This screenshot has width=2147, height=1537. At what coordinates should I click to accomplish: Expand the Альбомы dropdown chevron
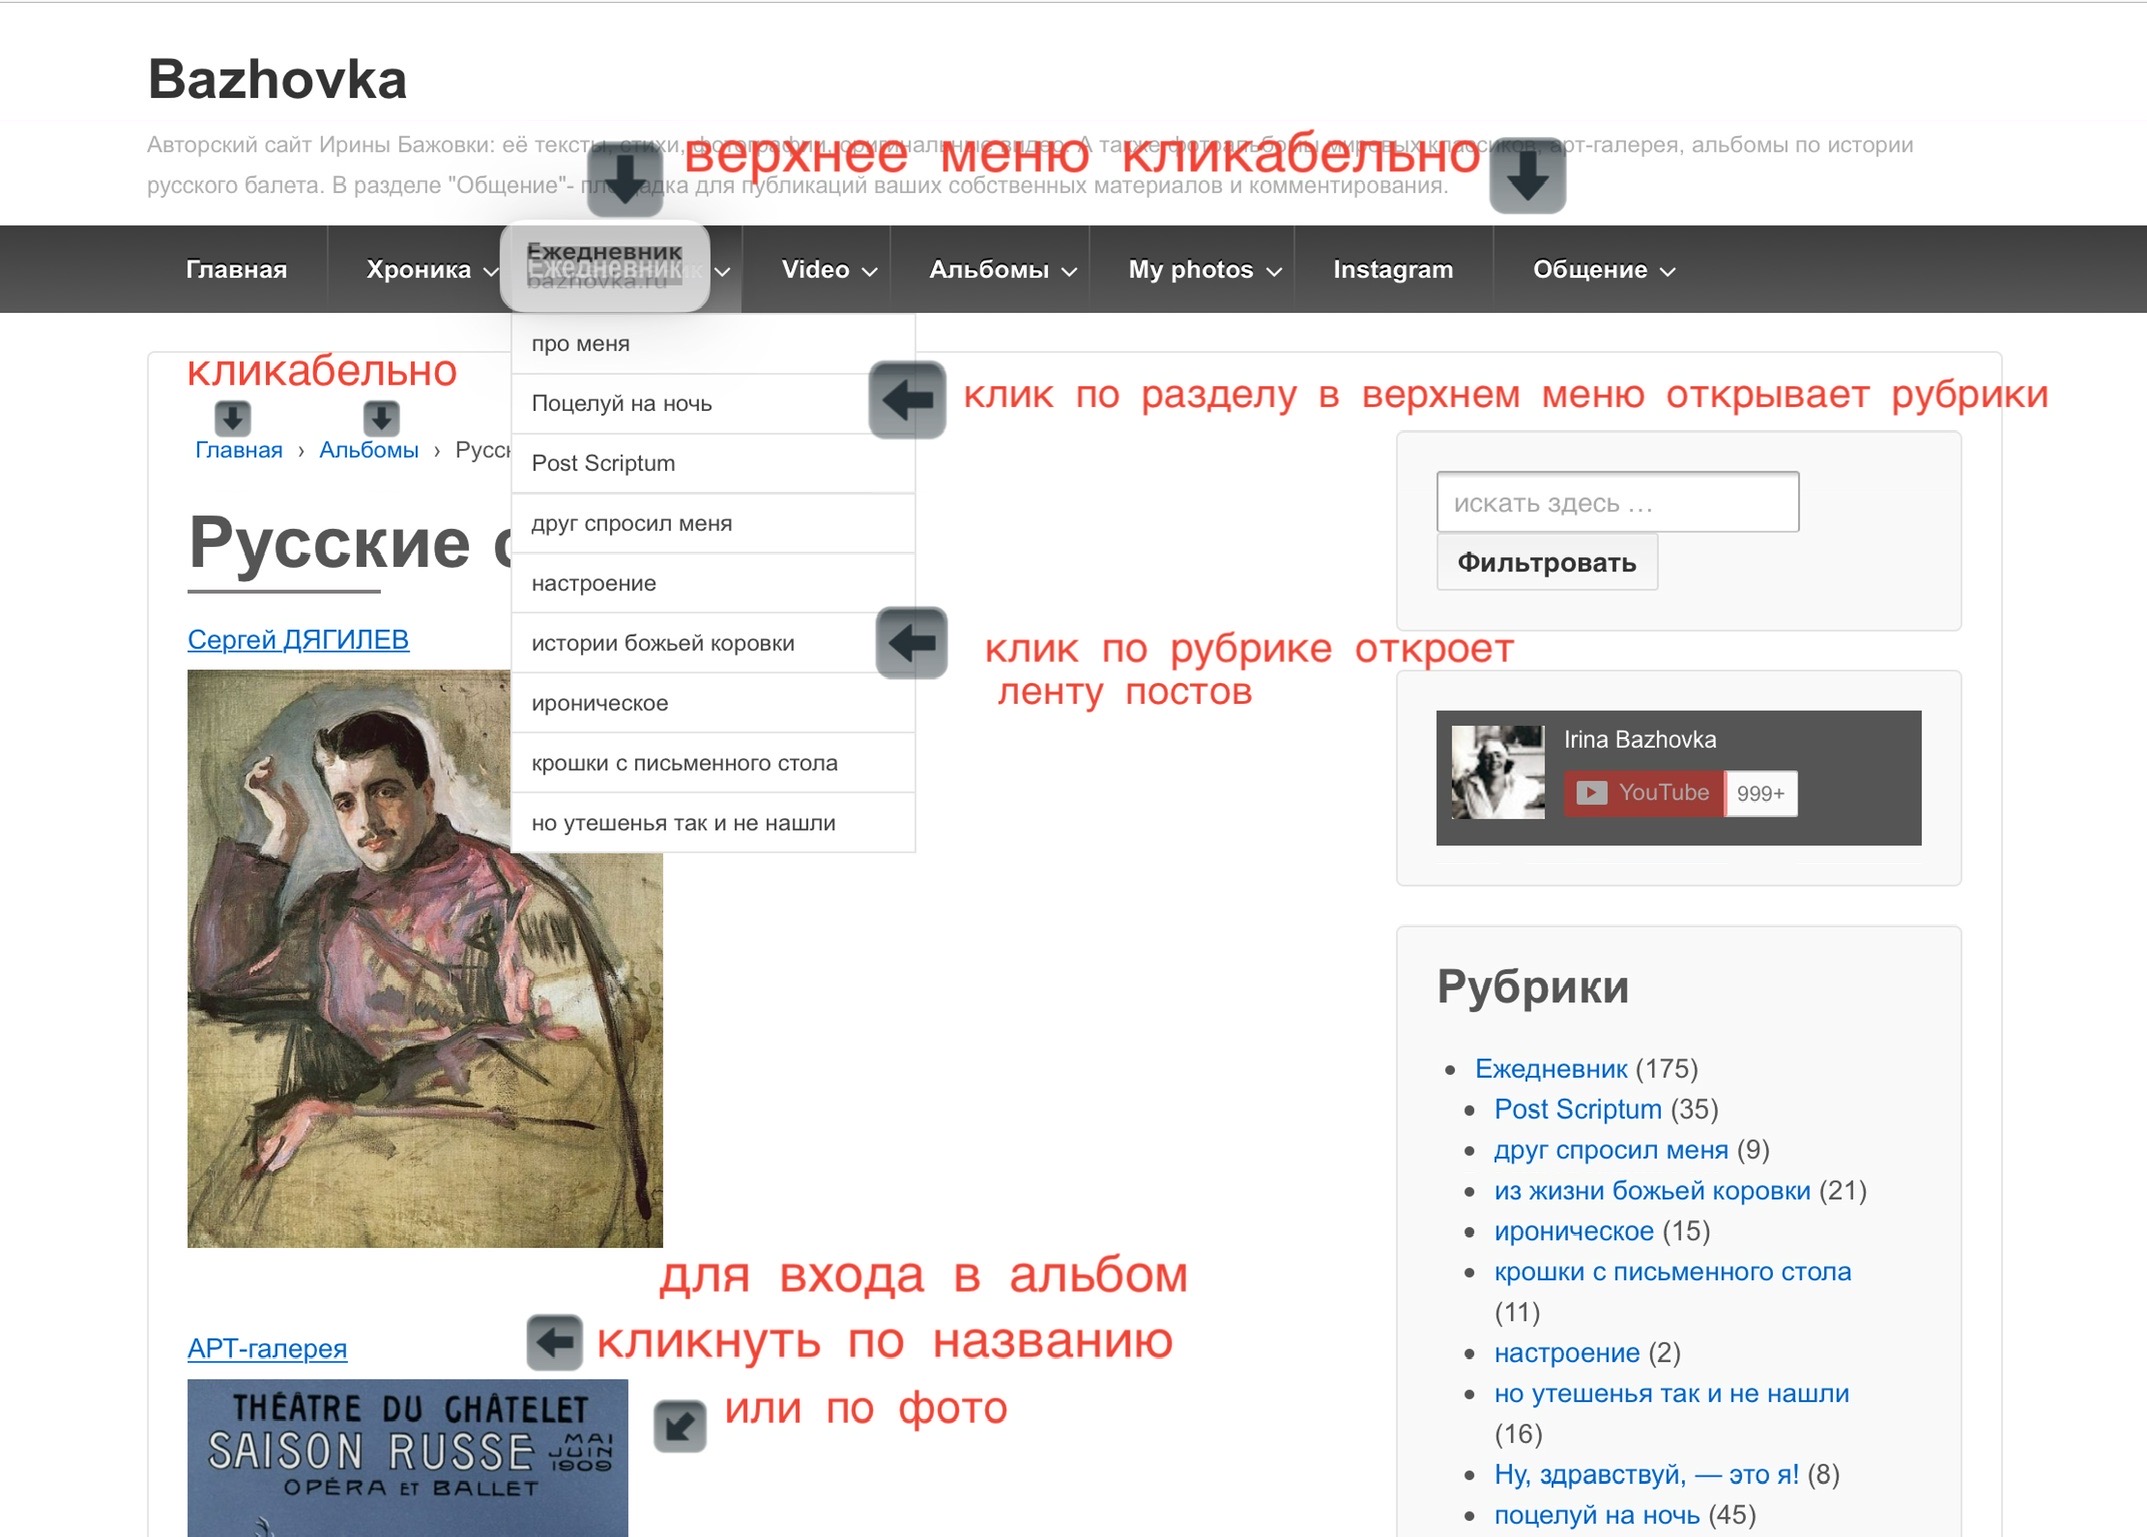coord(1069,271)
